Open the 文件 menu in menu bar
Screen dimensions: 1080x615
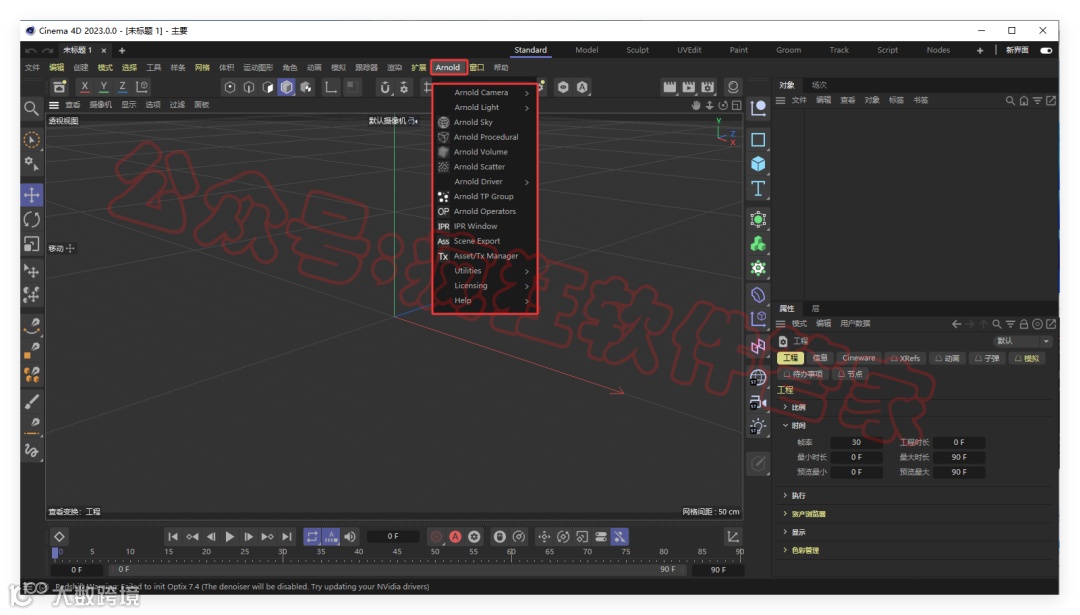tap(32, 67)
